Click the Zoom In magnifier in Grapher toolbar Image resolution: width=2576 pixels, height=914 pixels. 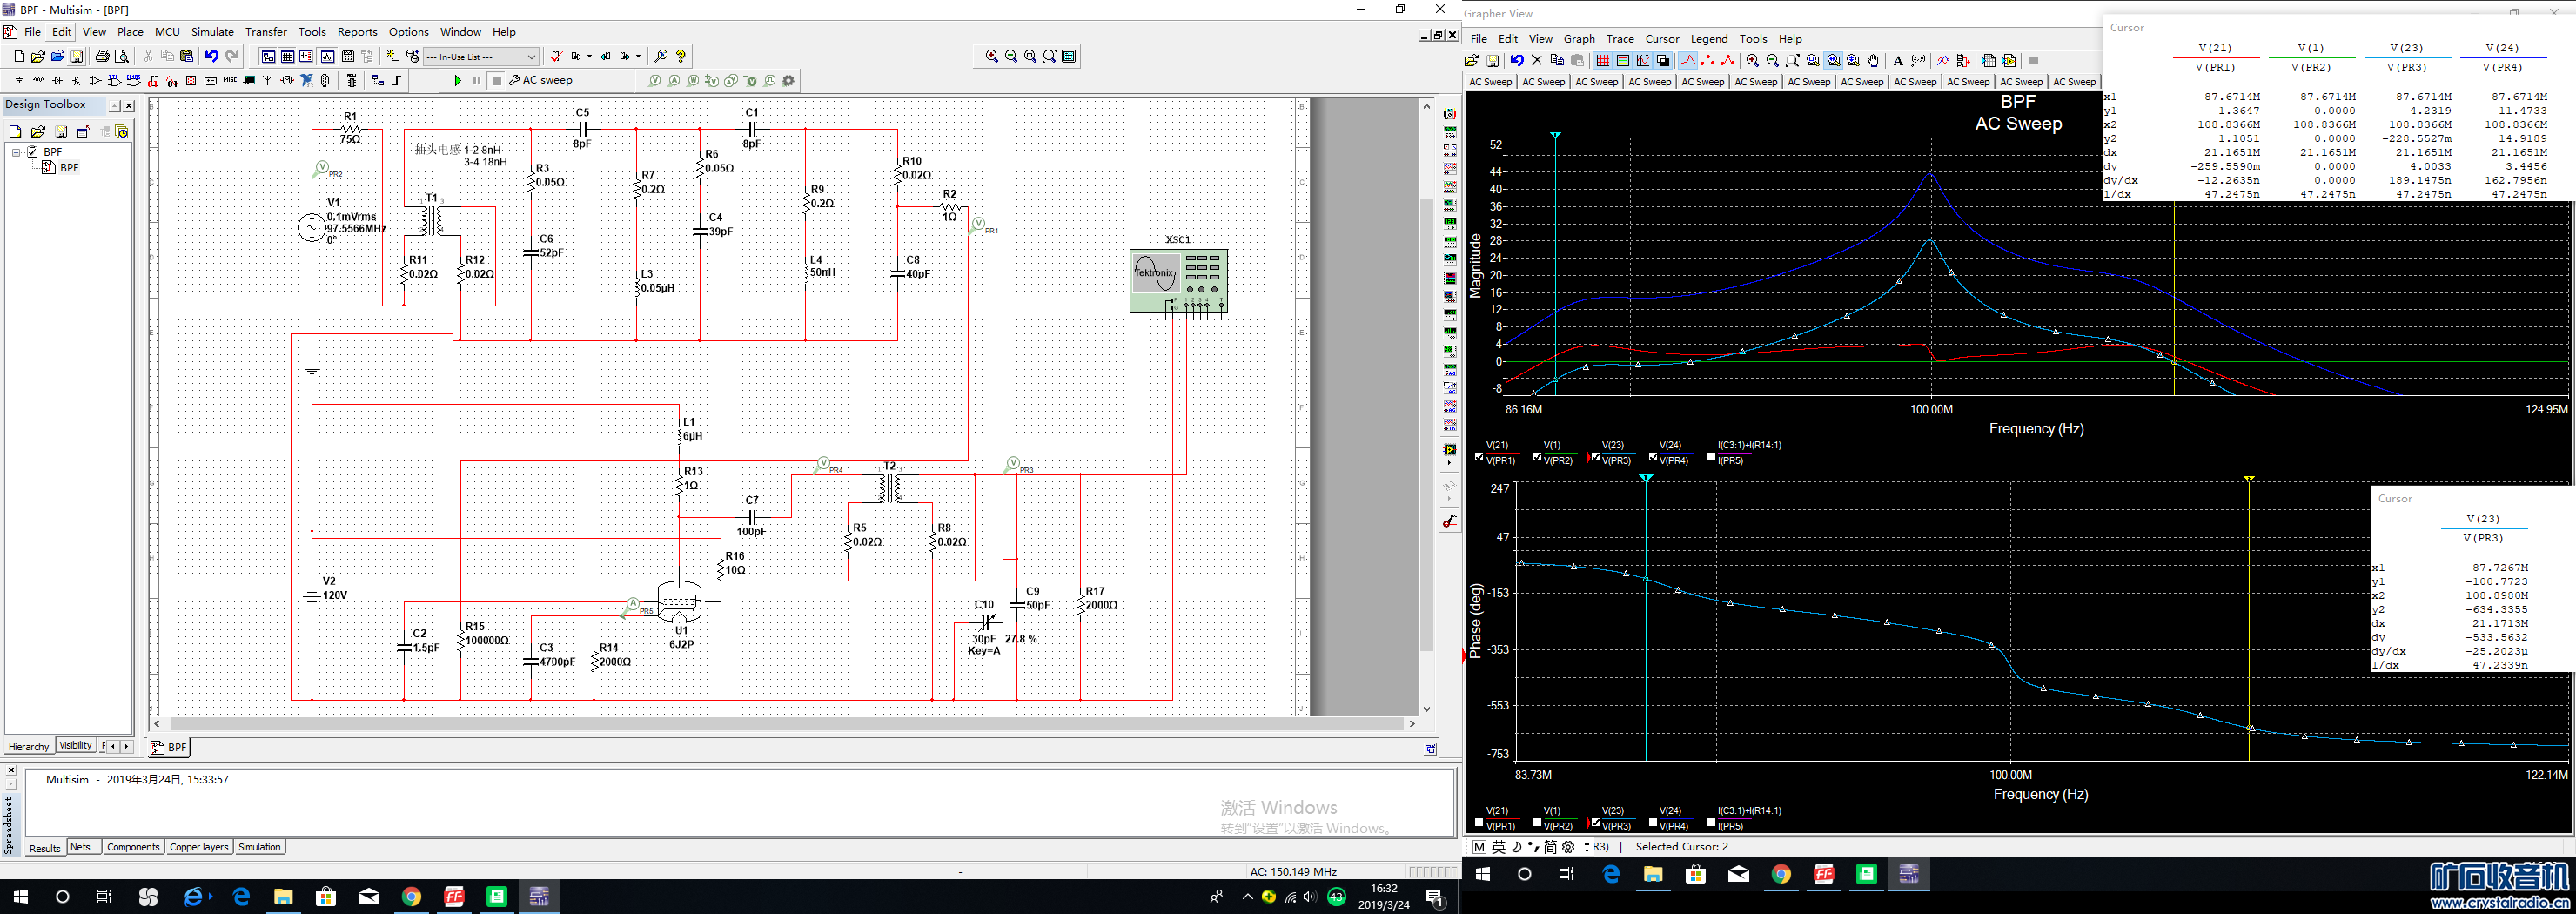tap(1752, 61)
